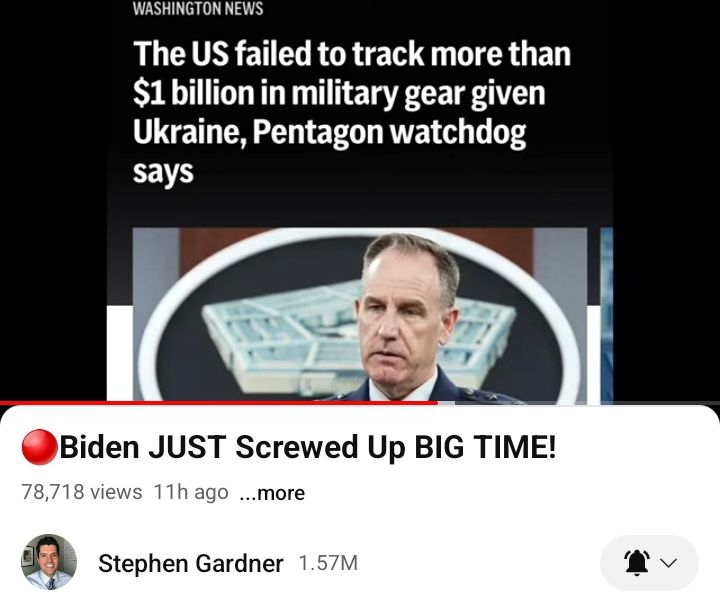
Task: Click the Pentagon briefing image in video
Action: click(x=360, y=316)
